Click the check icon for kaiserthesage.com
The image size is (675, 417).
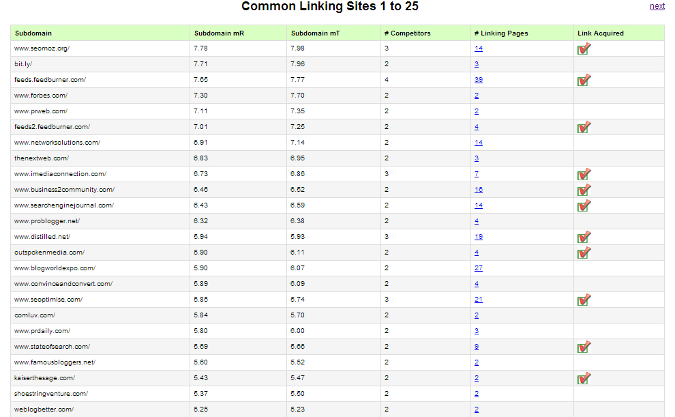coord(584,378)
